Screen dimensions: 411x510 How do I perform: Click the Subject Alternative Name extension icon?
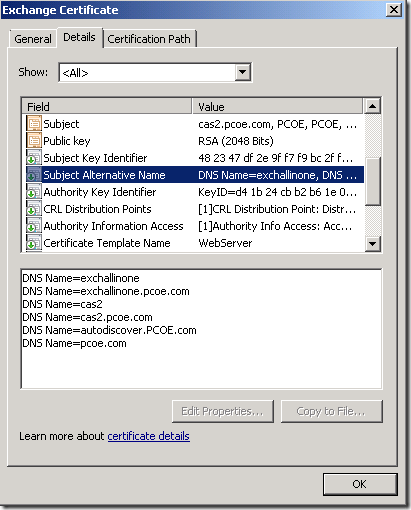tap(34, 175)
